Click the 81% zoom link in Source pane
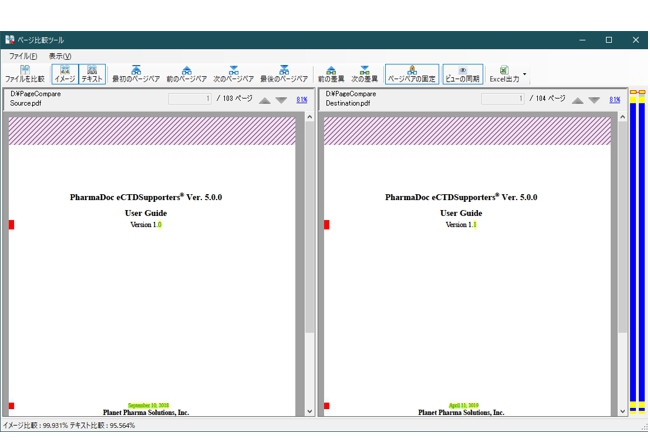Viewport: 650px width, 440px height. tap(302, 100)
